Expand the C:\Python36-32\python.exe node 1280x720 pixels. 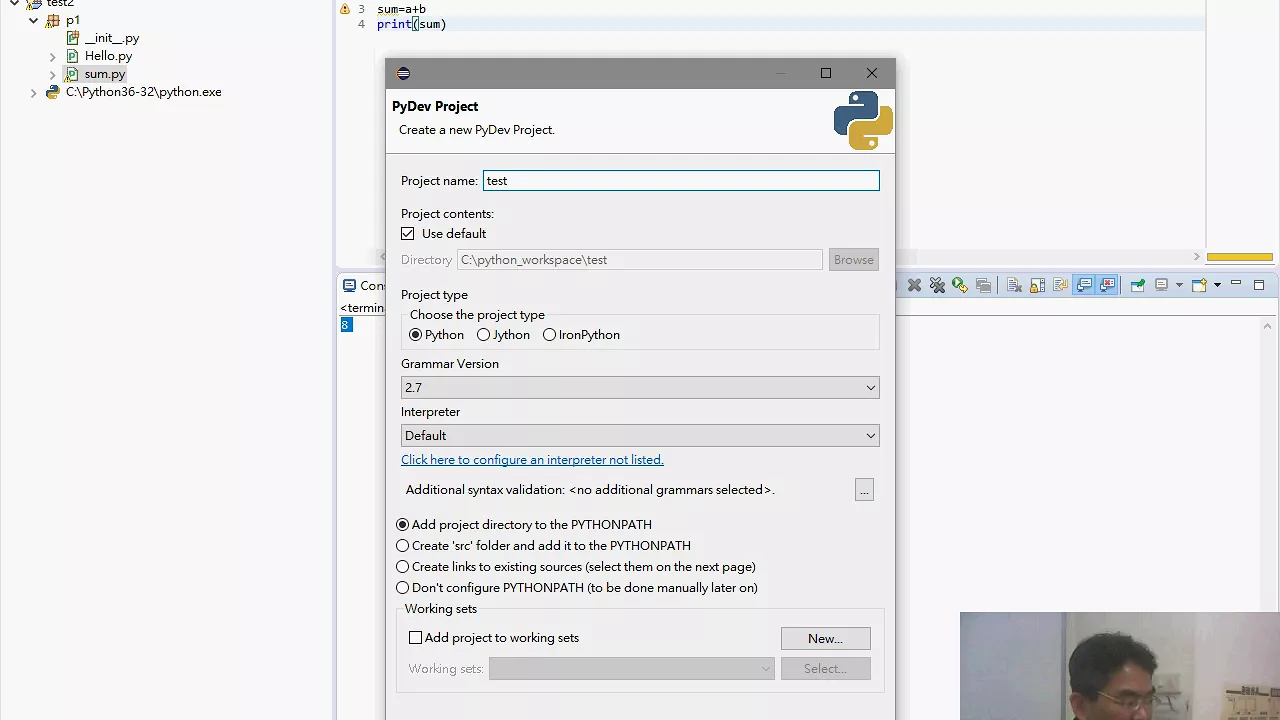[33, 92]
